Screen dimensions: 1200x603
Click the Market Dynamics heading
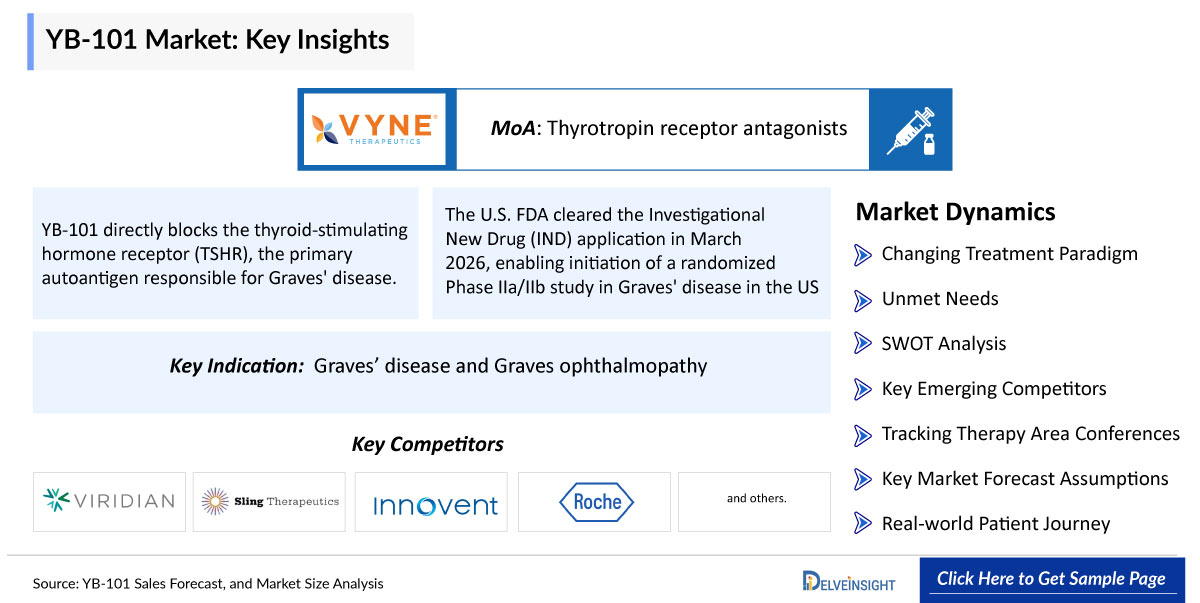click(x=955, y=212)
